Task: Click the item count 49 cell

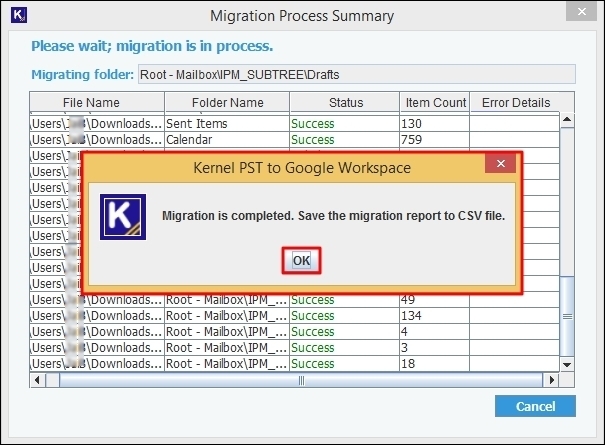Action: 434,300
